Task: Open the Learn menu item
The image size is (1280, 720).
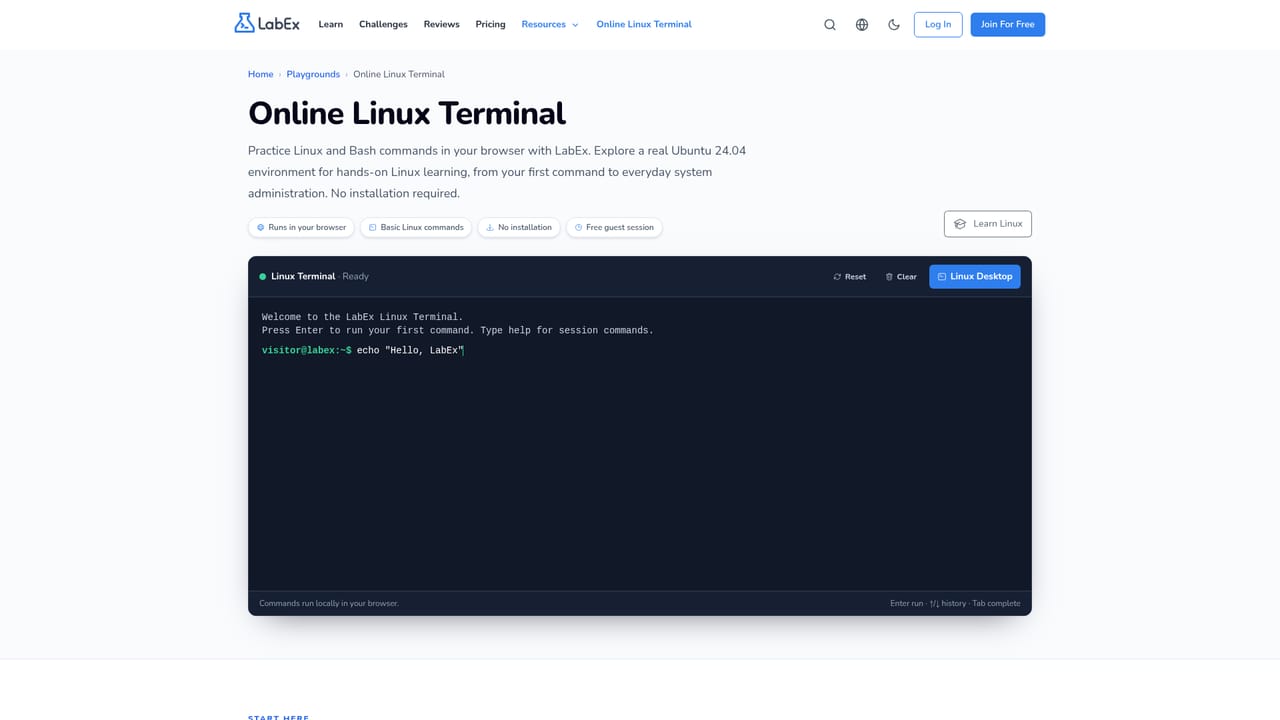Action: pyautogui.click(x=331, y=24)
